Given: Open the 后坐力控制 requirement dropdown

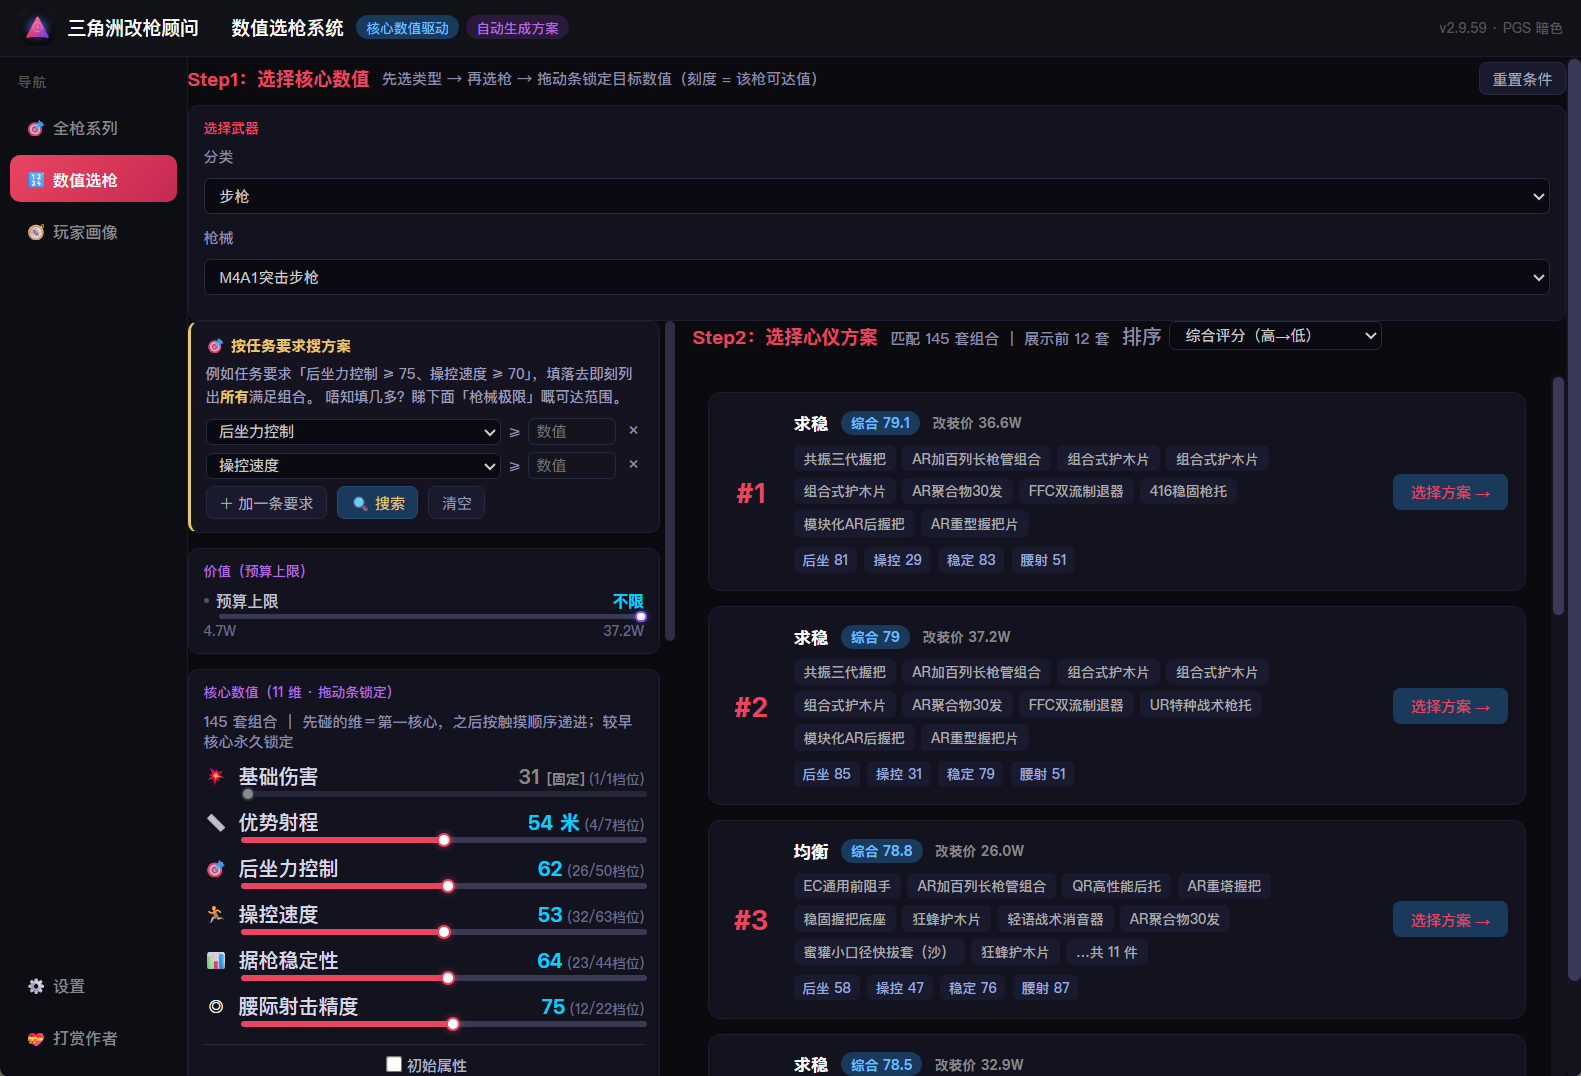Looking at the screenshot, I should 353,431.
